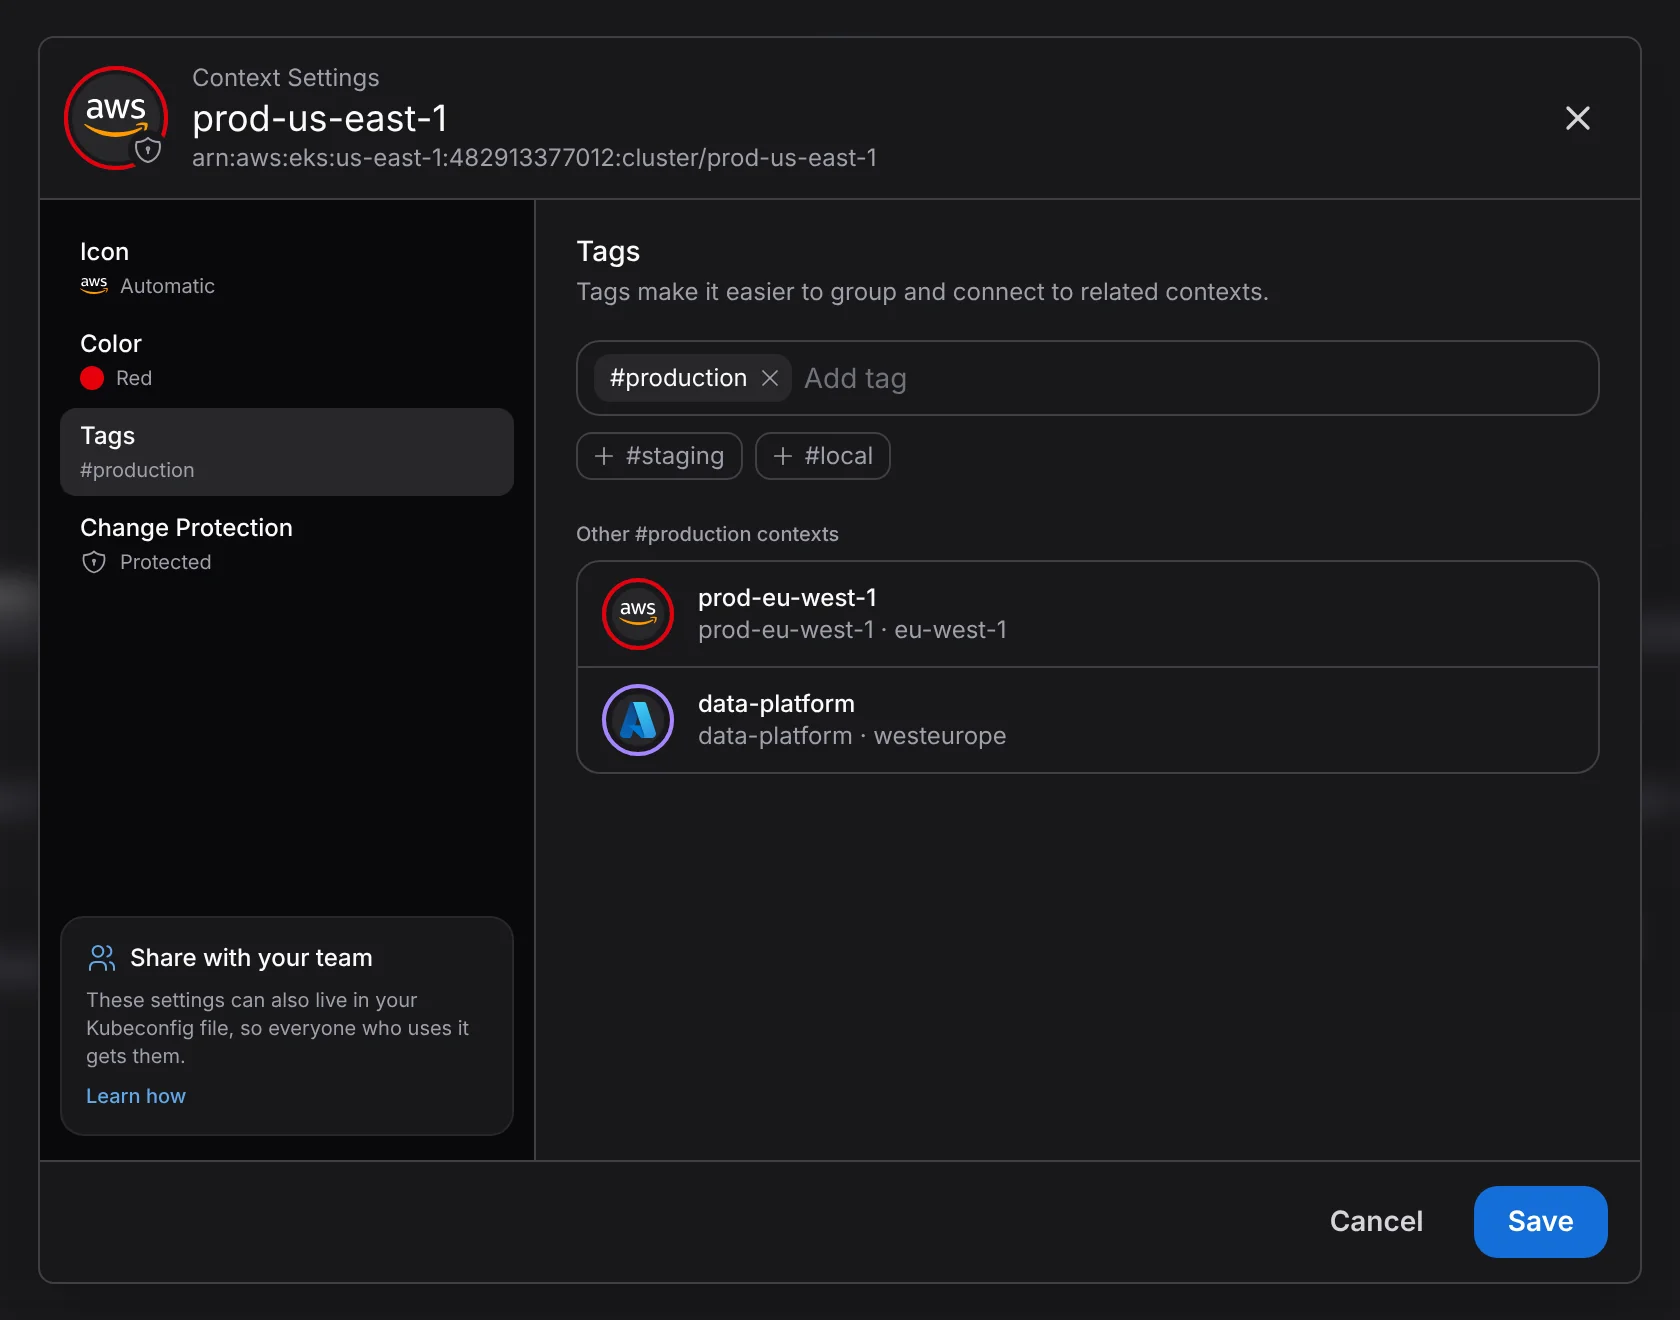Click the AWS icon of prod-eu-west-1
This screenshot has height=1320, width=1680.
point(638,614)
